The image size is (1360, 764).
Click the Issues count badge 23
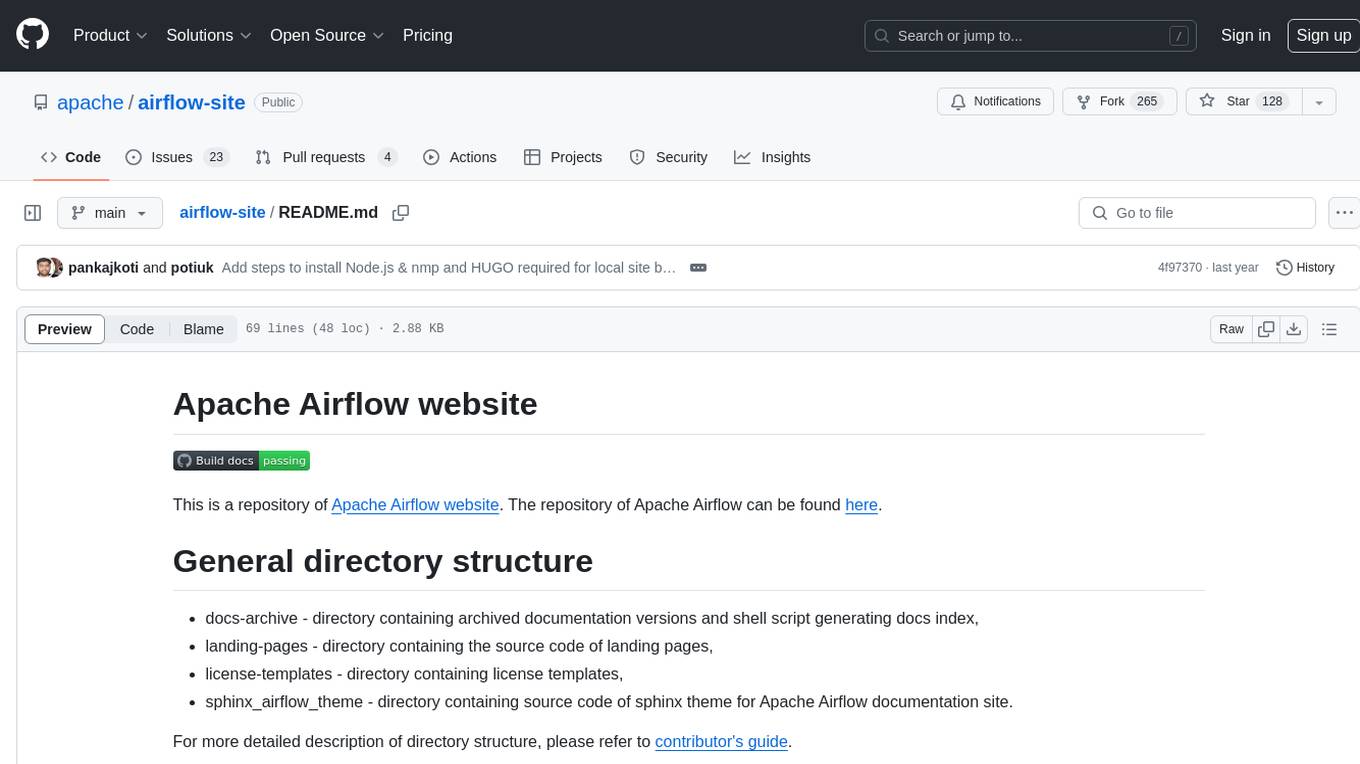216,157
